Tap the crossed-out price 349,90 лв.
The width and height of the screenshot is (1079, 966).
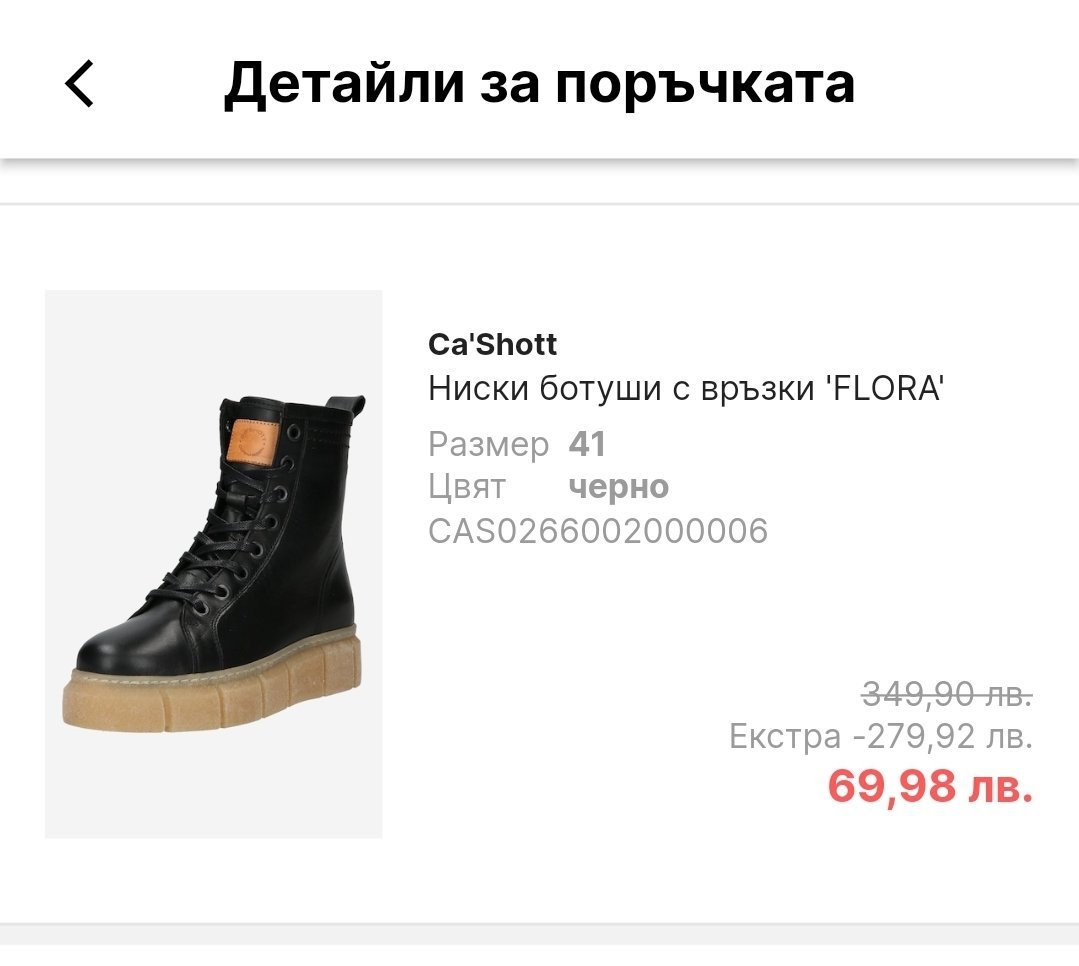click(946, 692)
